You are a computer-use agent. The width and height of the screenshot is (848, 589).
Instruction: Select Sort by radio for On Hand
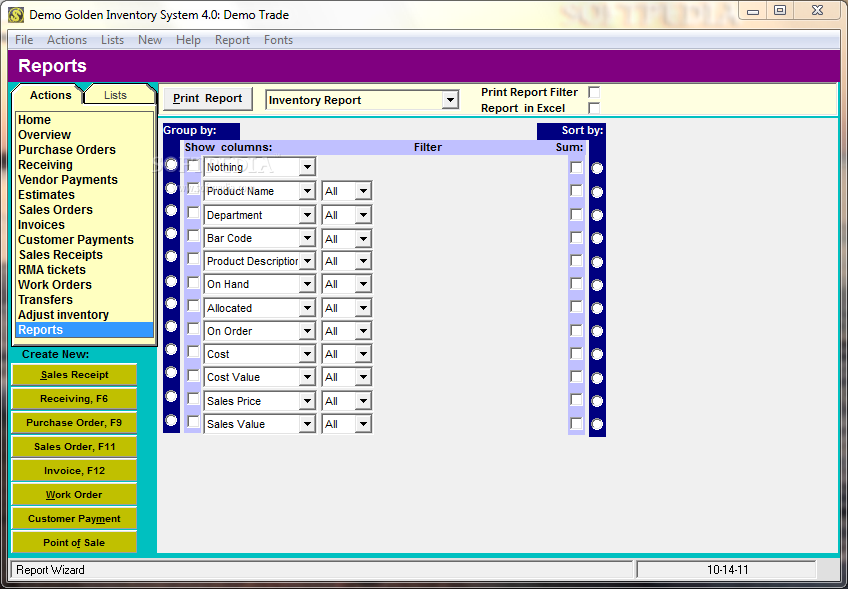click(597, 285)
